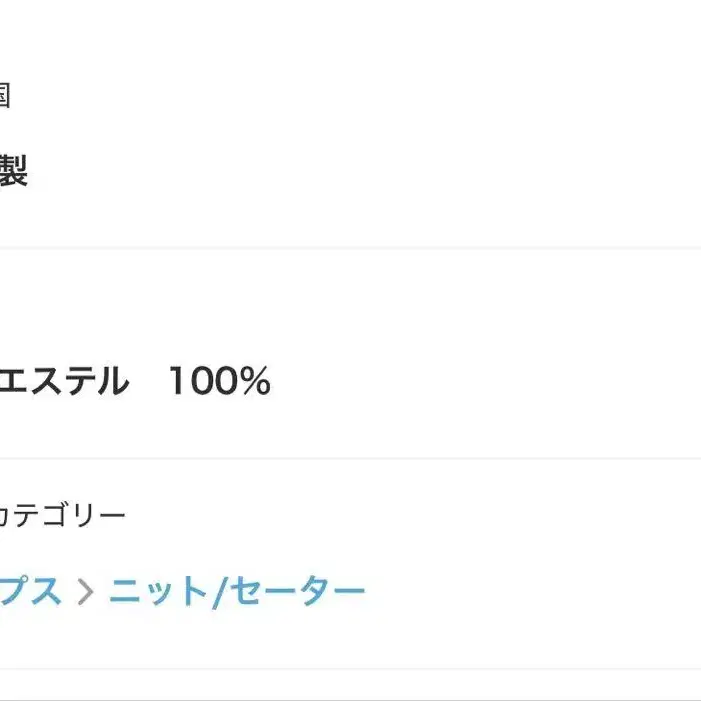Click the cut-off "国" label
This screenshot has width=701, height=701.
pyautogui.click(x=4, y=96)
